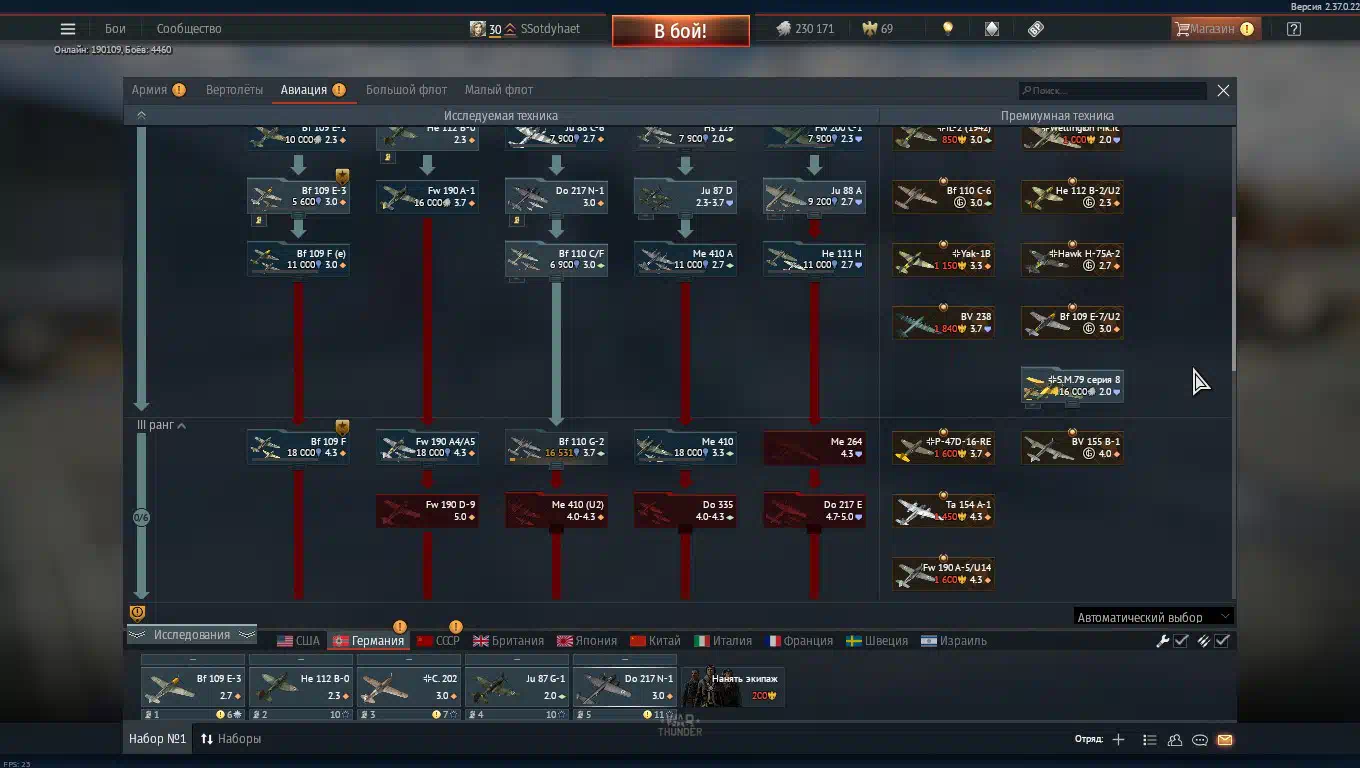Open help via the question mark icon

[1294, 29]
